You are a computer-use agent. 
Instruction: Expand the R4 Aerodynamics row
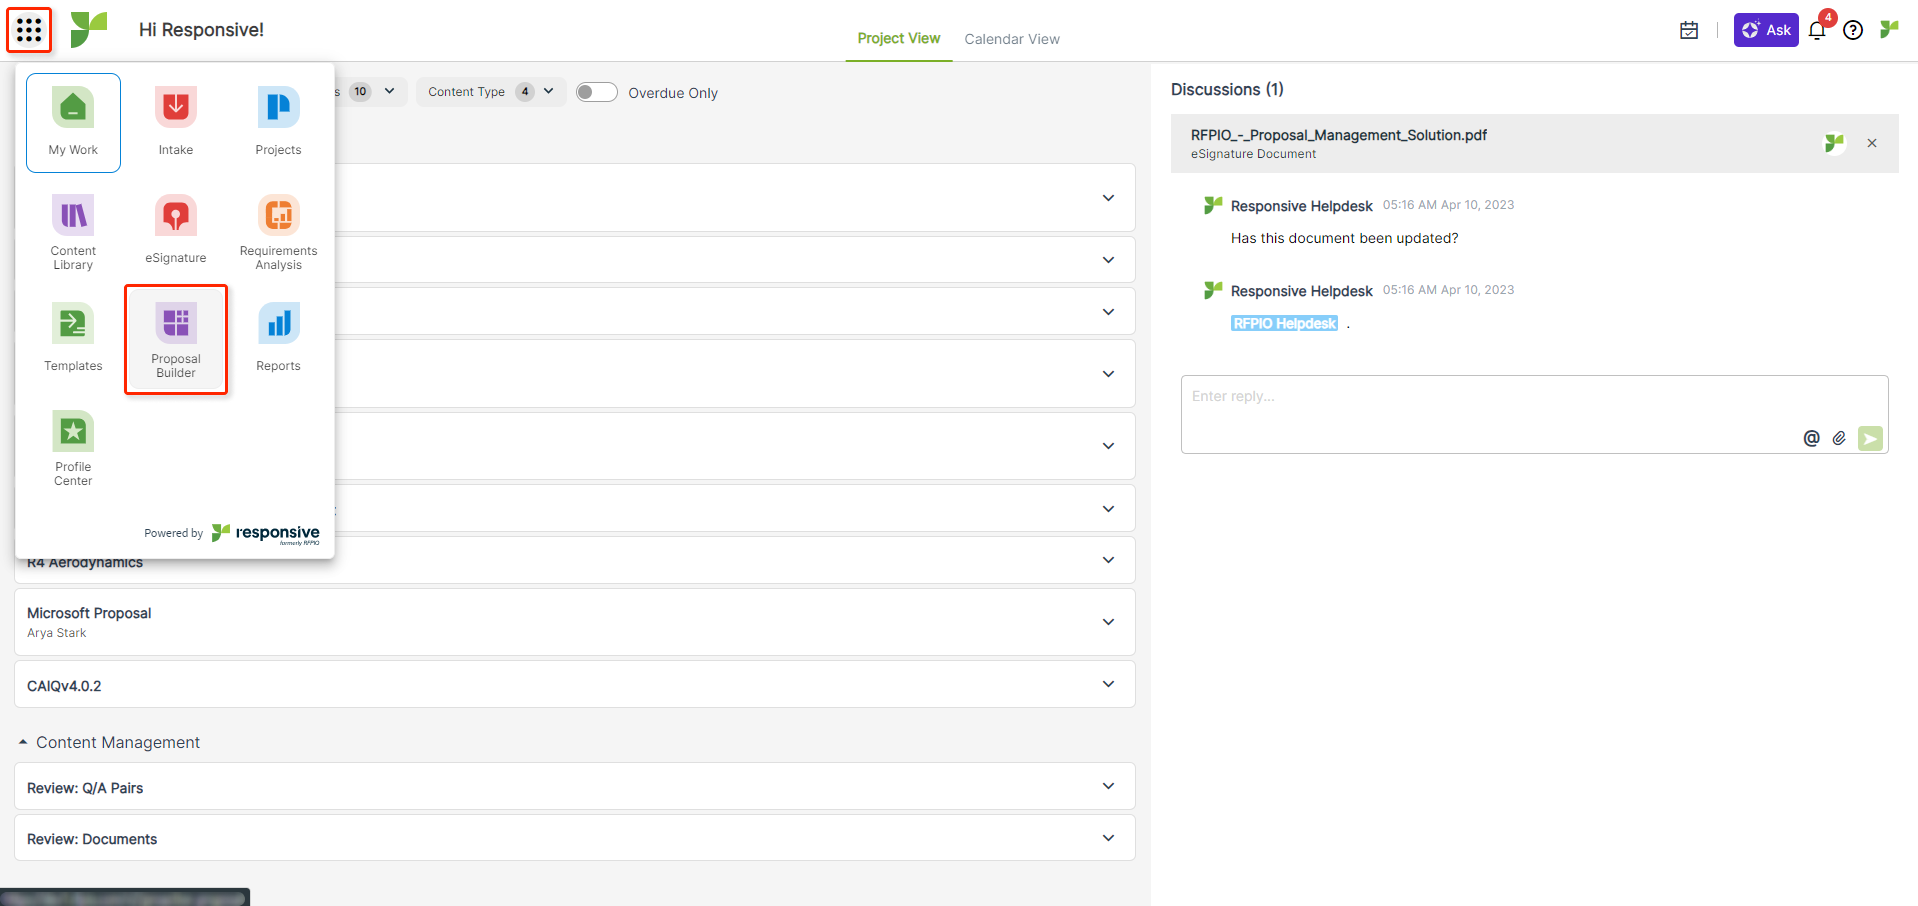click(1108, 560)
